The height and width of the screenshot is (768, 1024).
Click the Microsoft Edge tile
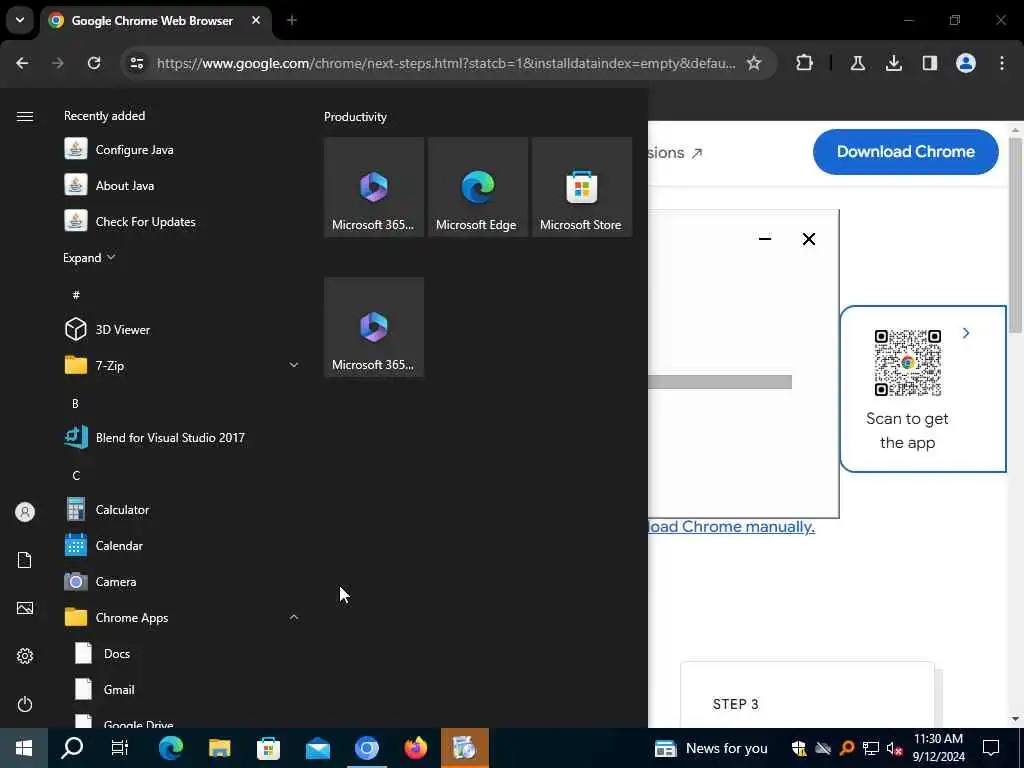(477, 187)
